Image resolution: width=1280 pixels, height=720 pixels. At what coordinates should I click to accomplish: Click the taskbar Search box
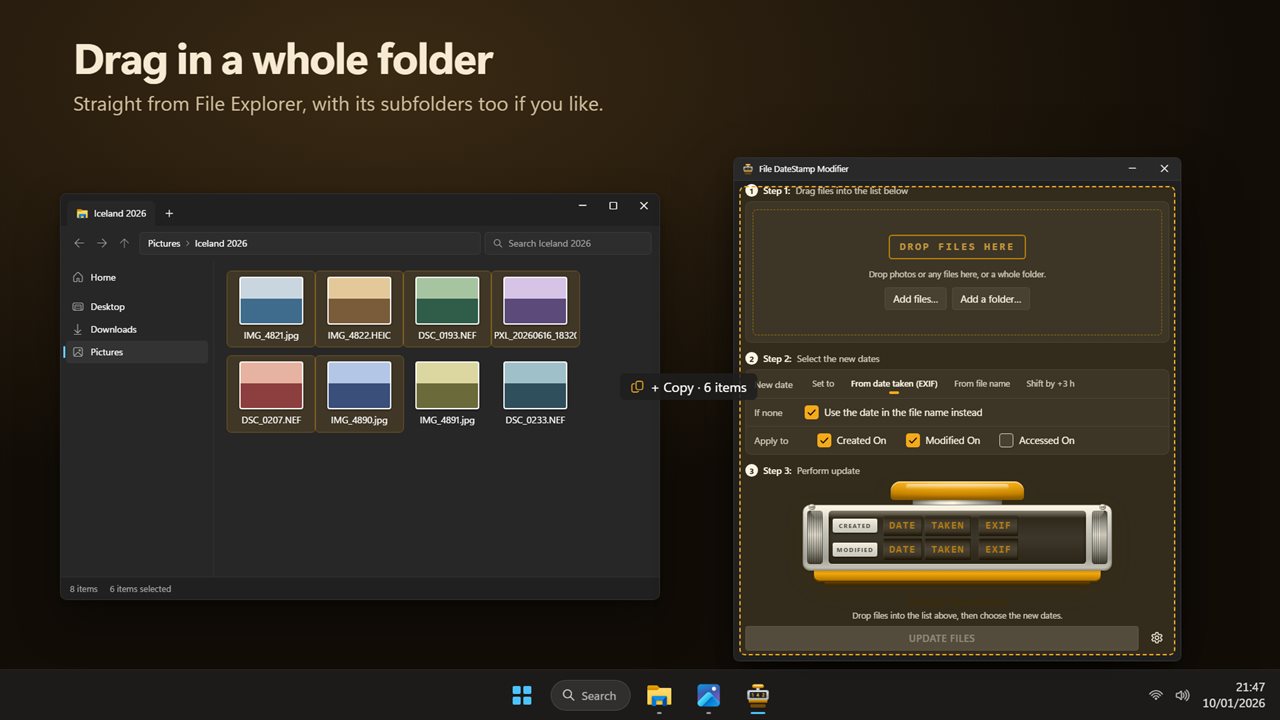[x=590, y=695]
